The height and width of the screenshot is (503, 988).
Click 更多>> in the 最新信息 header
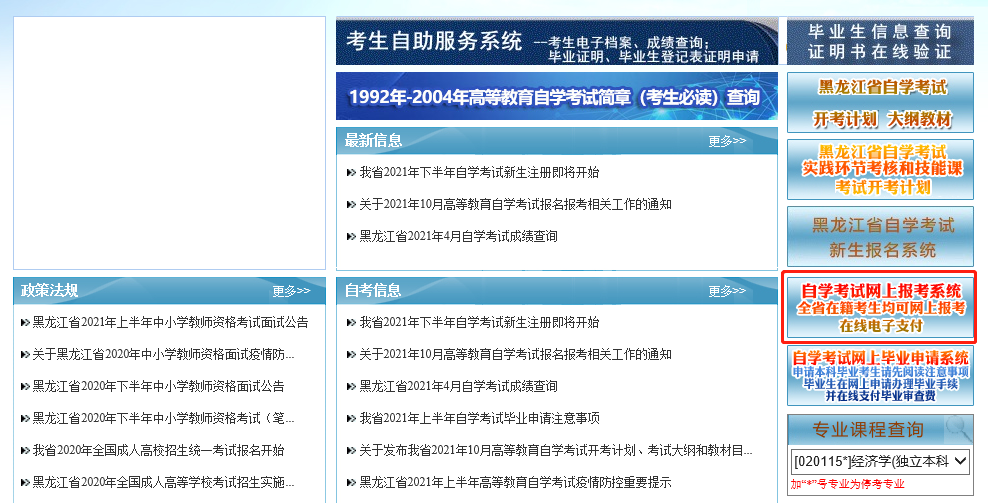tap(727, 141)
